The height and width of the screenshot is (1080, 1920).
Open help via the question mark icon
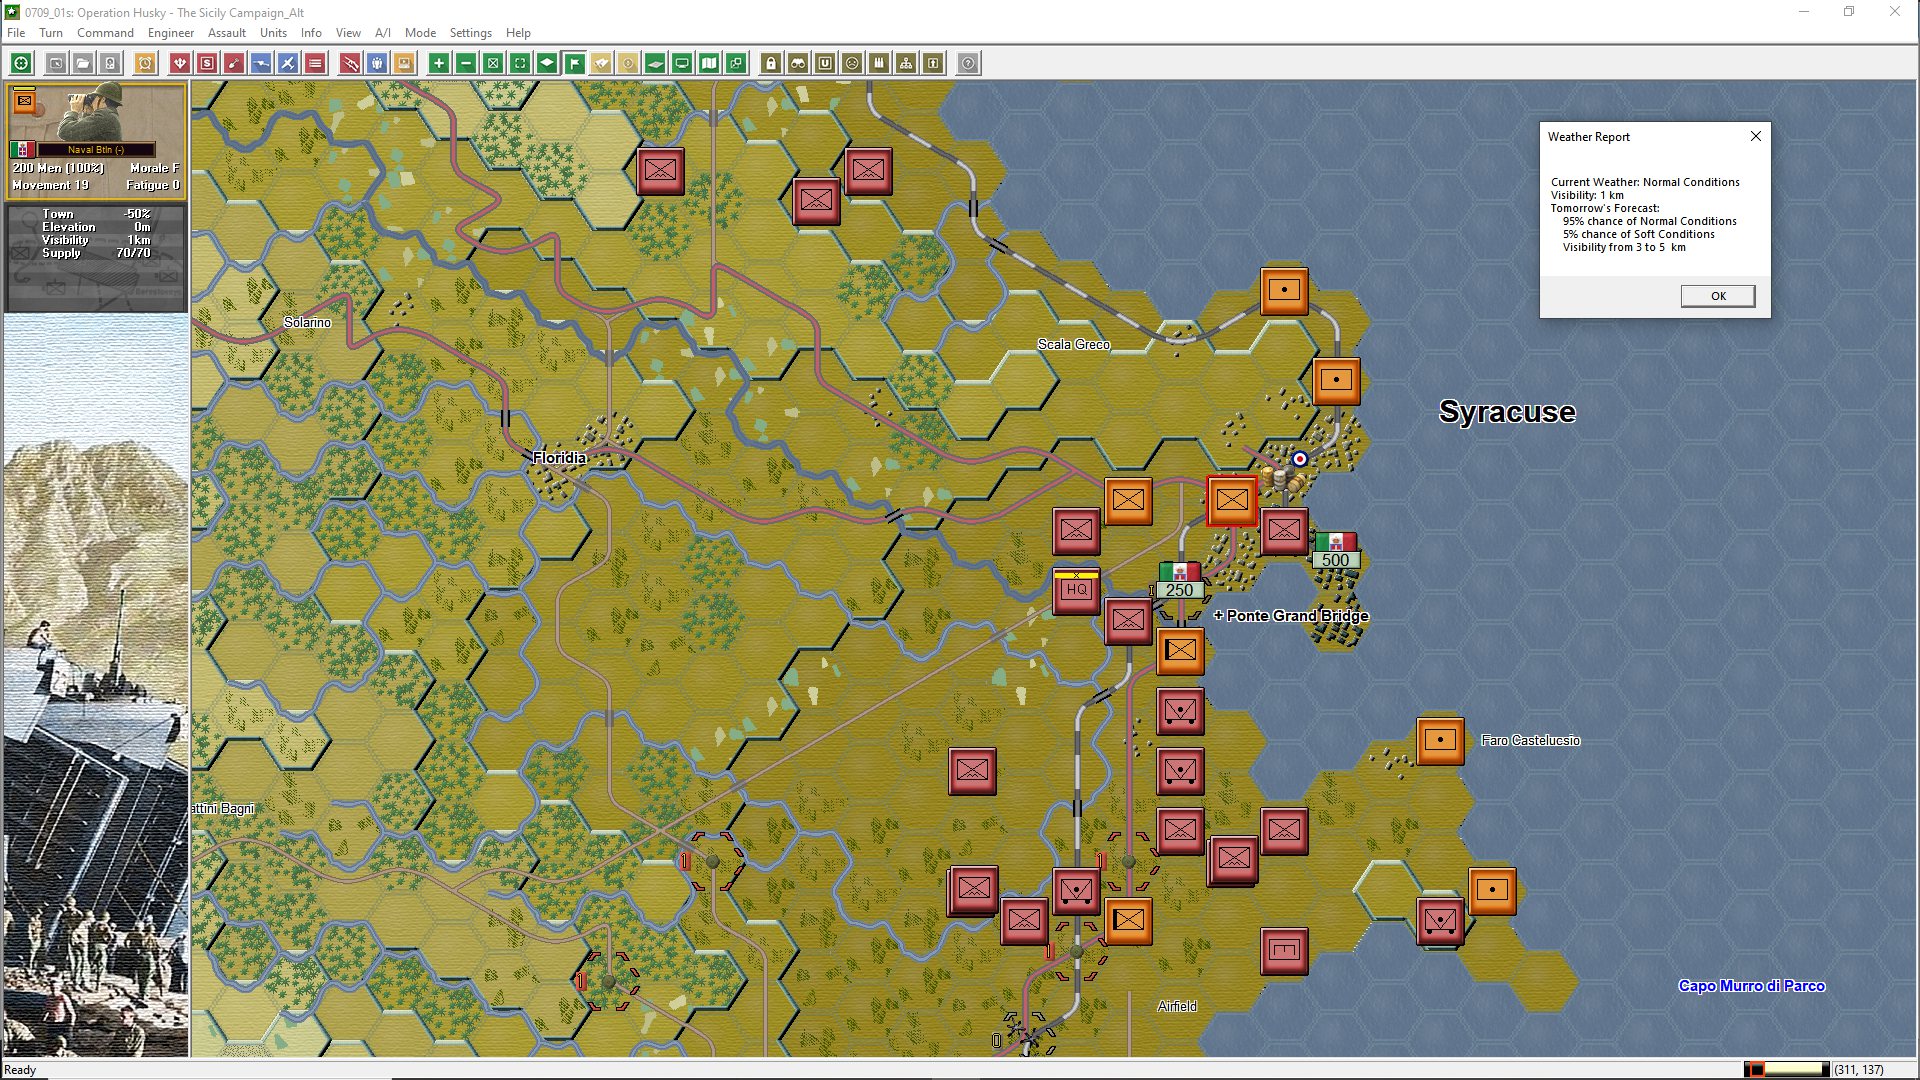click(968, 63)
